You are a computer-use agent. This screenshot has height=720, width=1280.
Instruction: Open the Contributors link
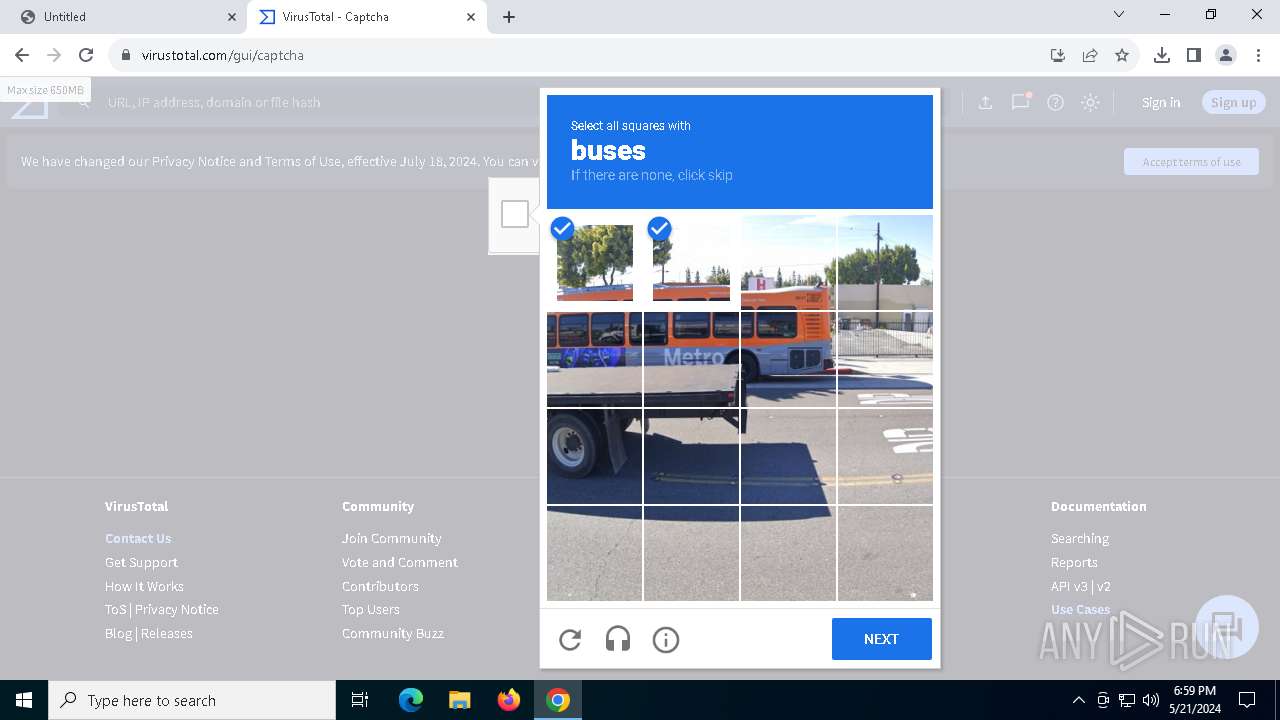pyautogui.click(x=380, y=586)
